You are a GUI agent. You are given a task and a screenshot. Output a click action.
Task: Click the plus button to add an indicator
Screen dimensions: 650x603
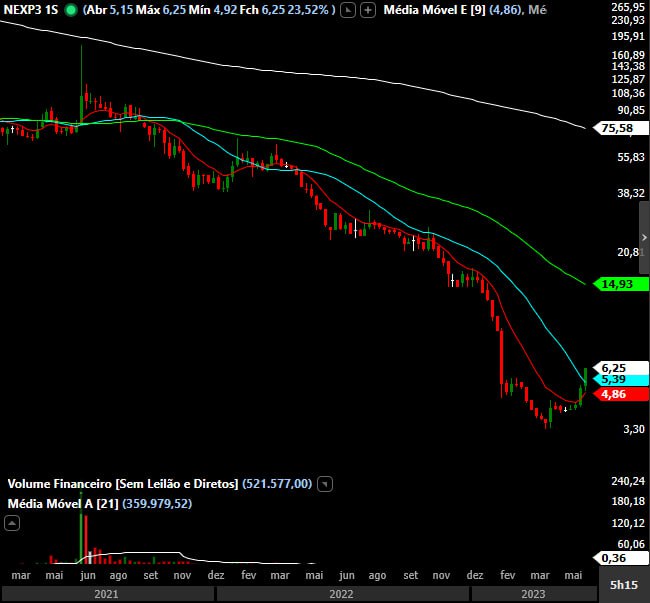[x=368, y=10]
